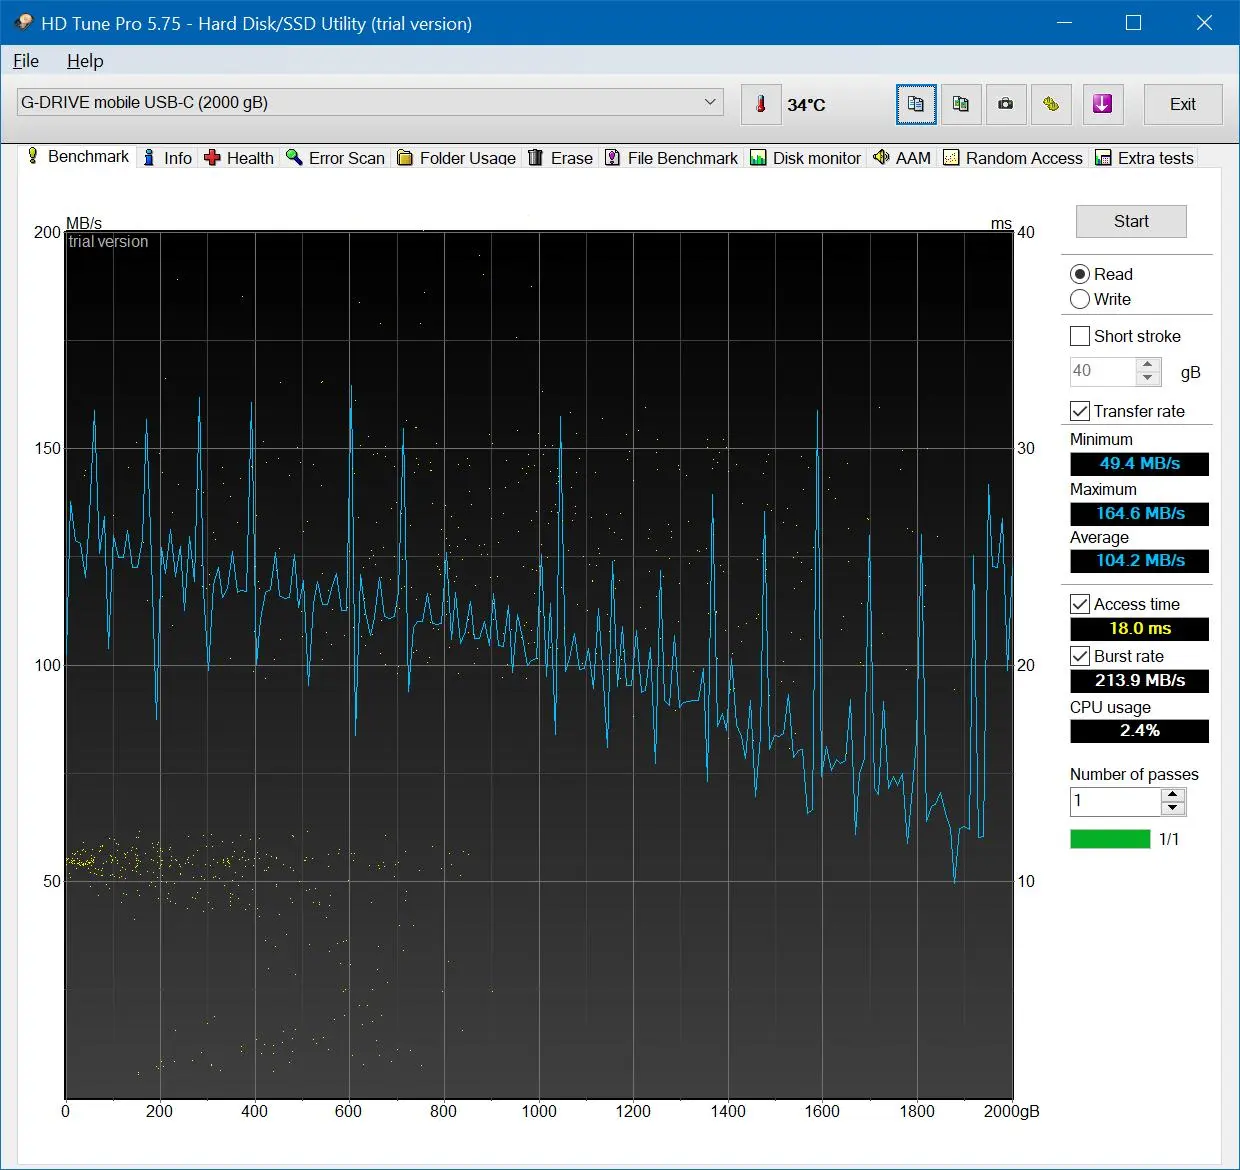Click the 213.9 MB/s burst rate value
This screenshot has height=1170, width=1240.
pos(1139,681)
